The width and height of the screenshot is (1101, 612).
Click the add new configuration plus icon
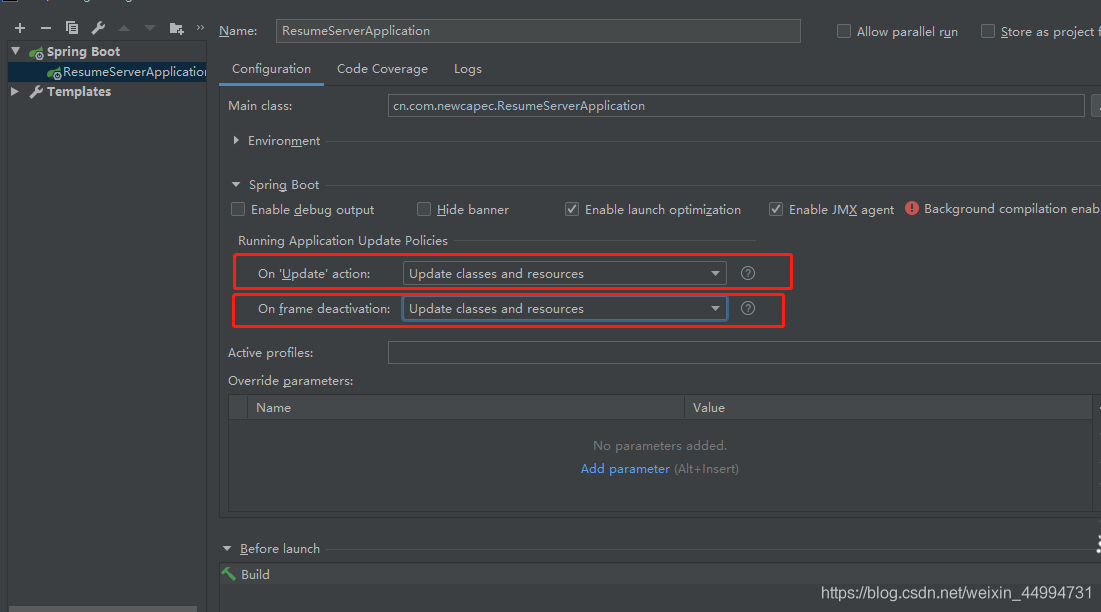point(20,28)
